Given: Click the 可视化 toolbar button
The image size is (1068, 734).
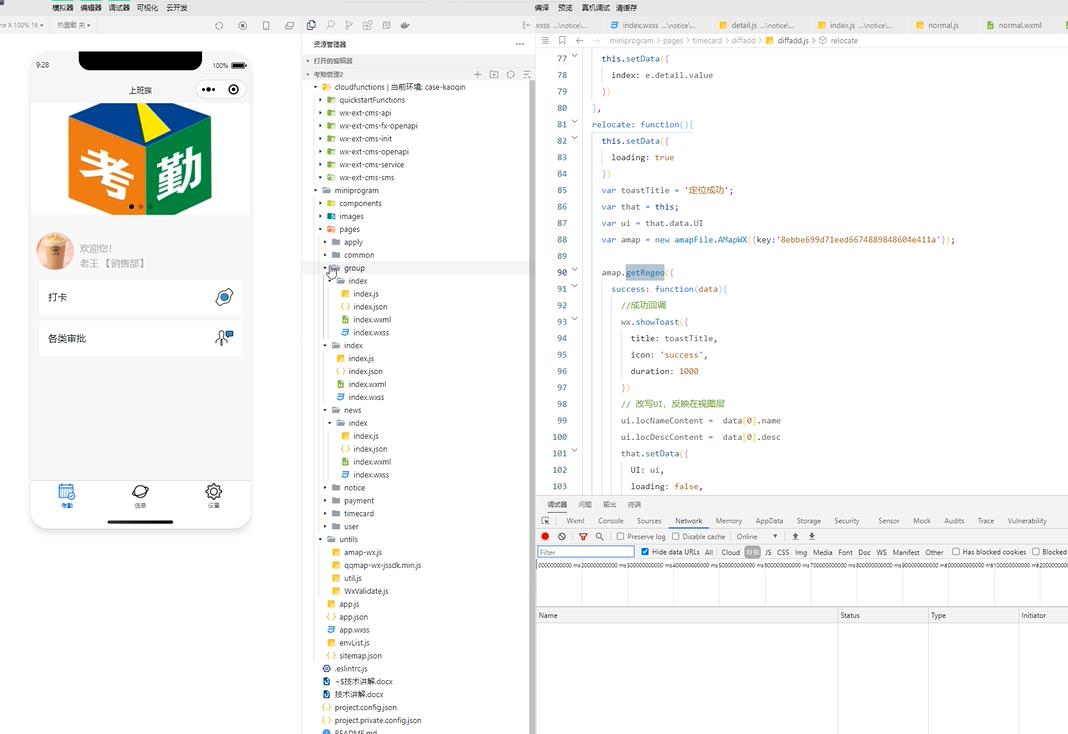Looking at the screenshot, I should click(147, 7).
